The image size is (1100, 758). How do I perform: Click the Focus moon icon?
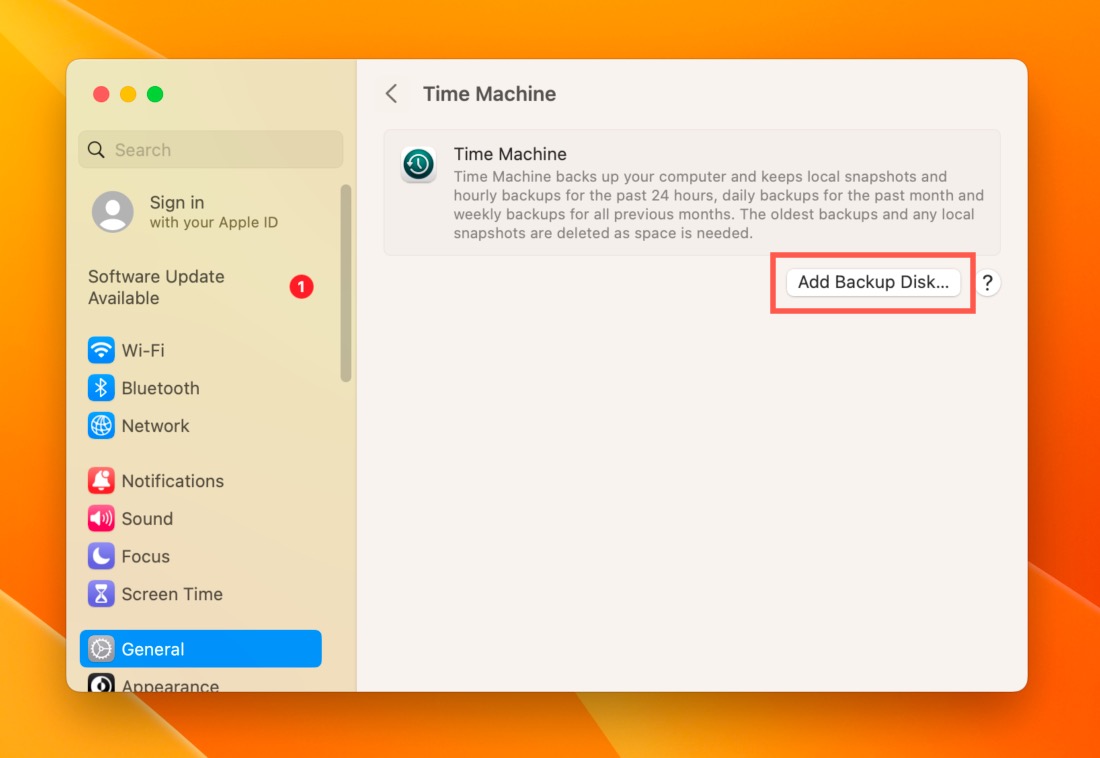[101, 557]
